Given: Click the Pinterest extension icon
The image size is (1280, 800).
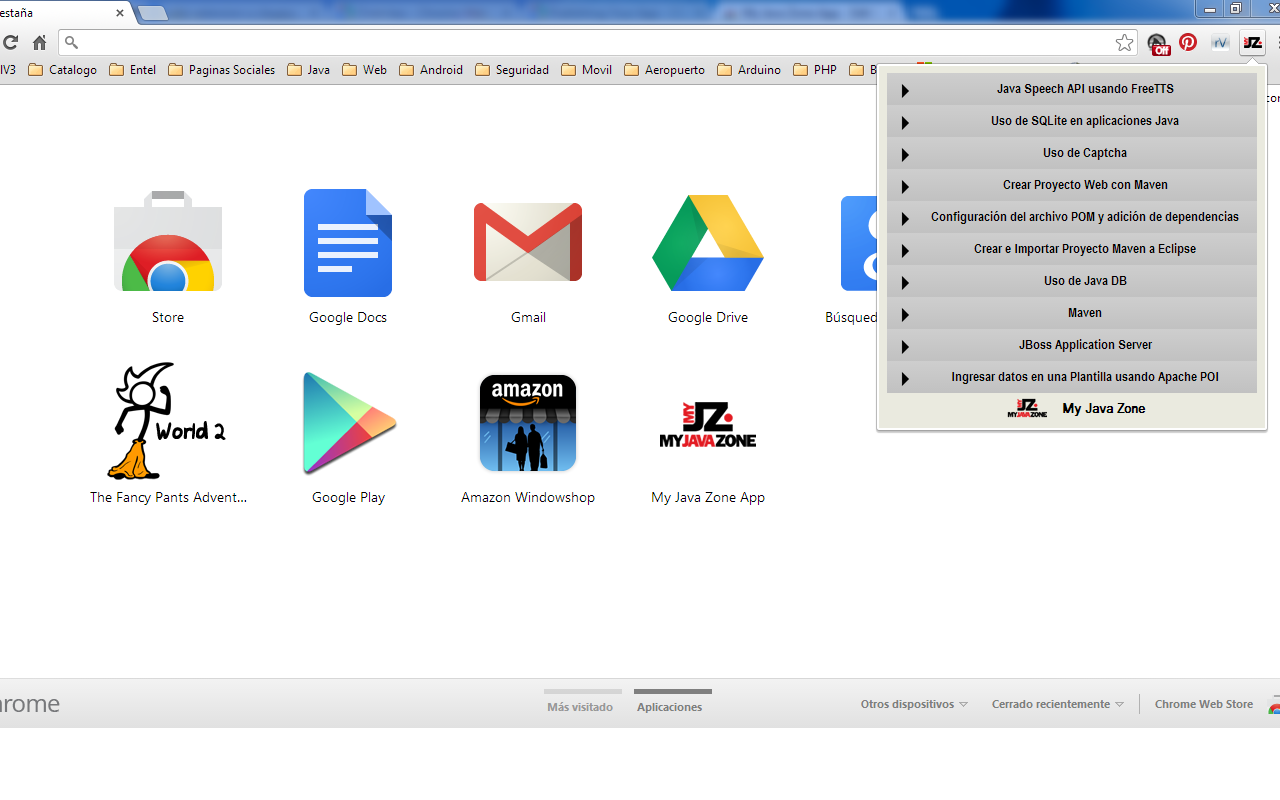Looking at the screenshot, I should (1187, 42).
